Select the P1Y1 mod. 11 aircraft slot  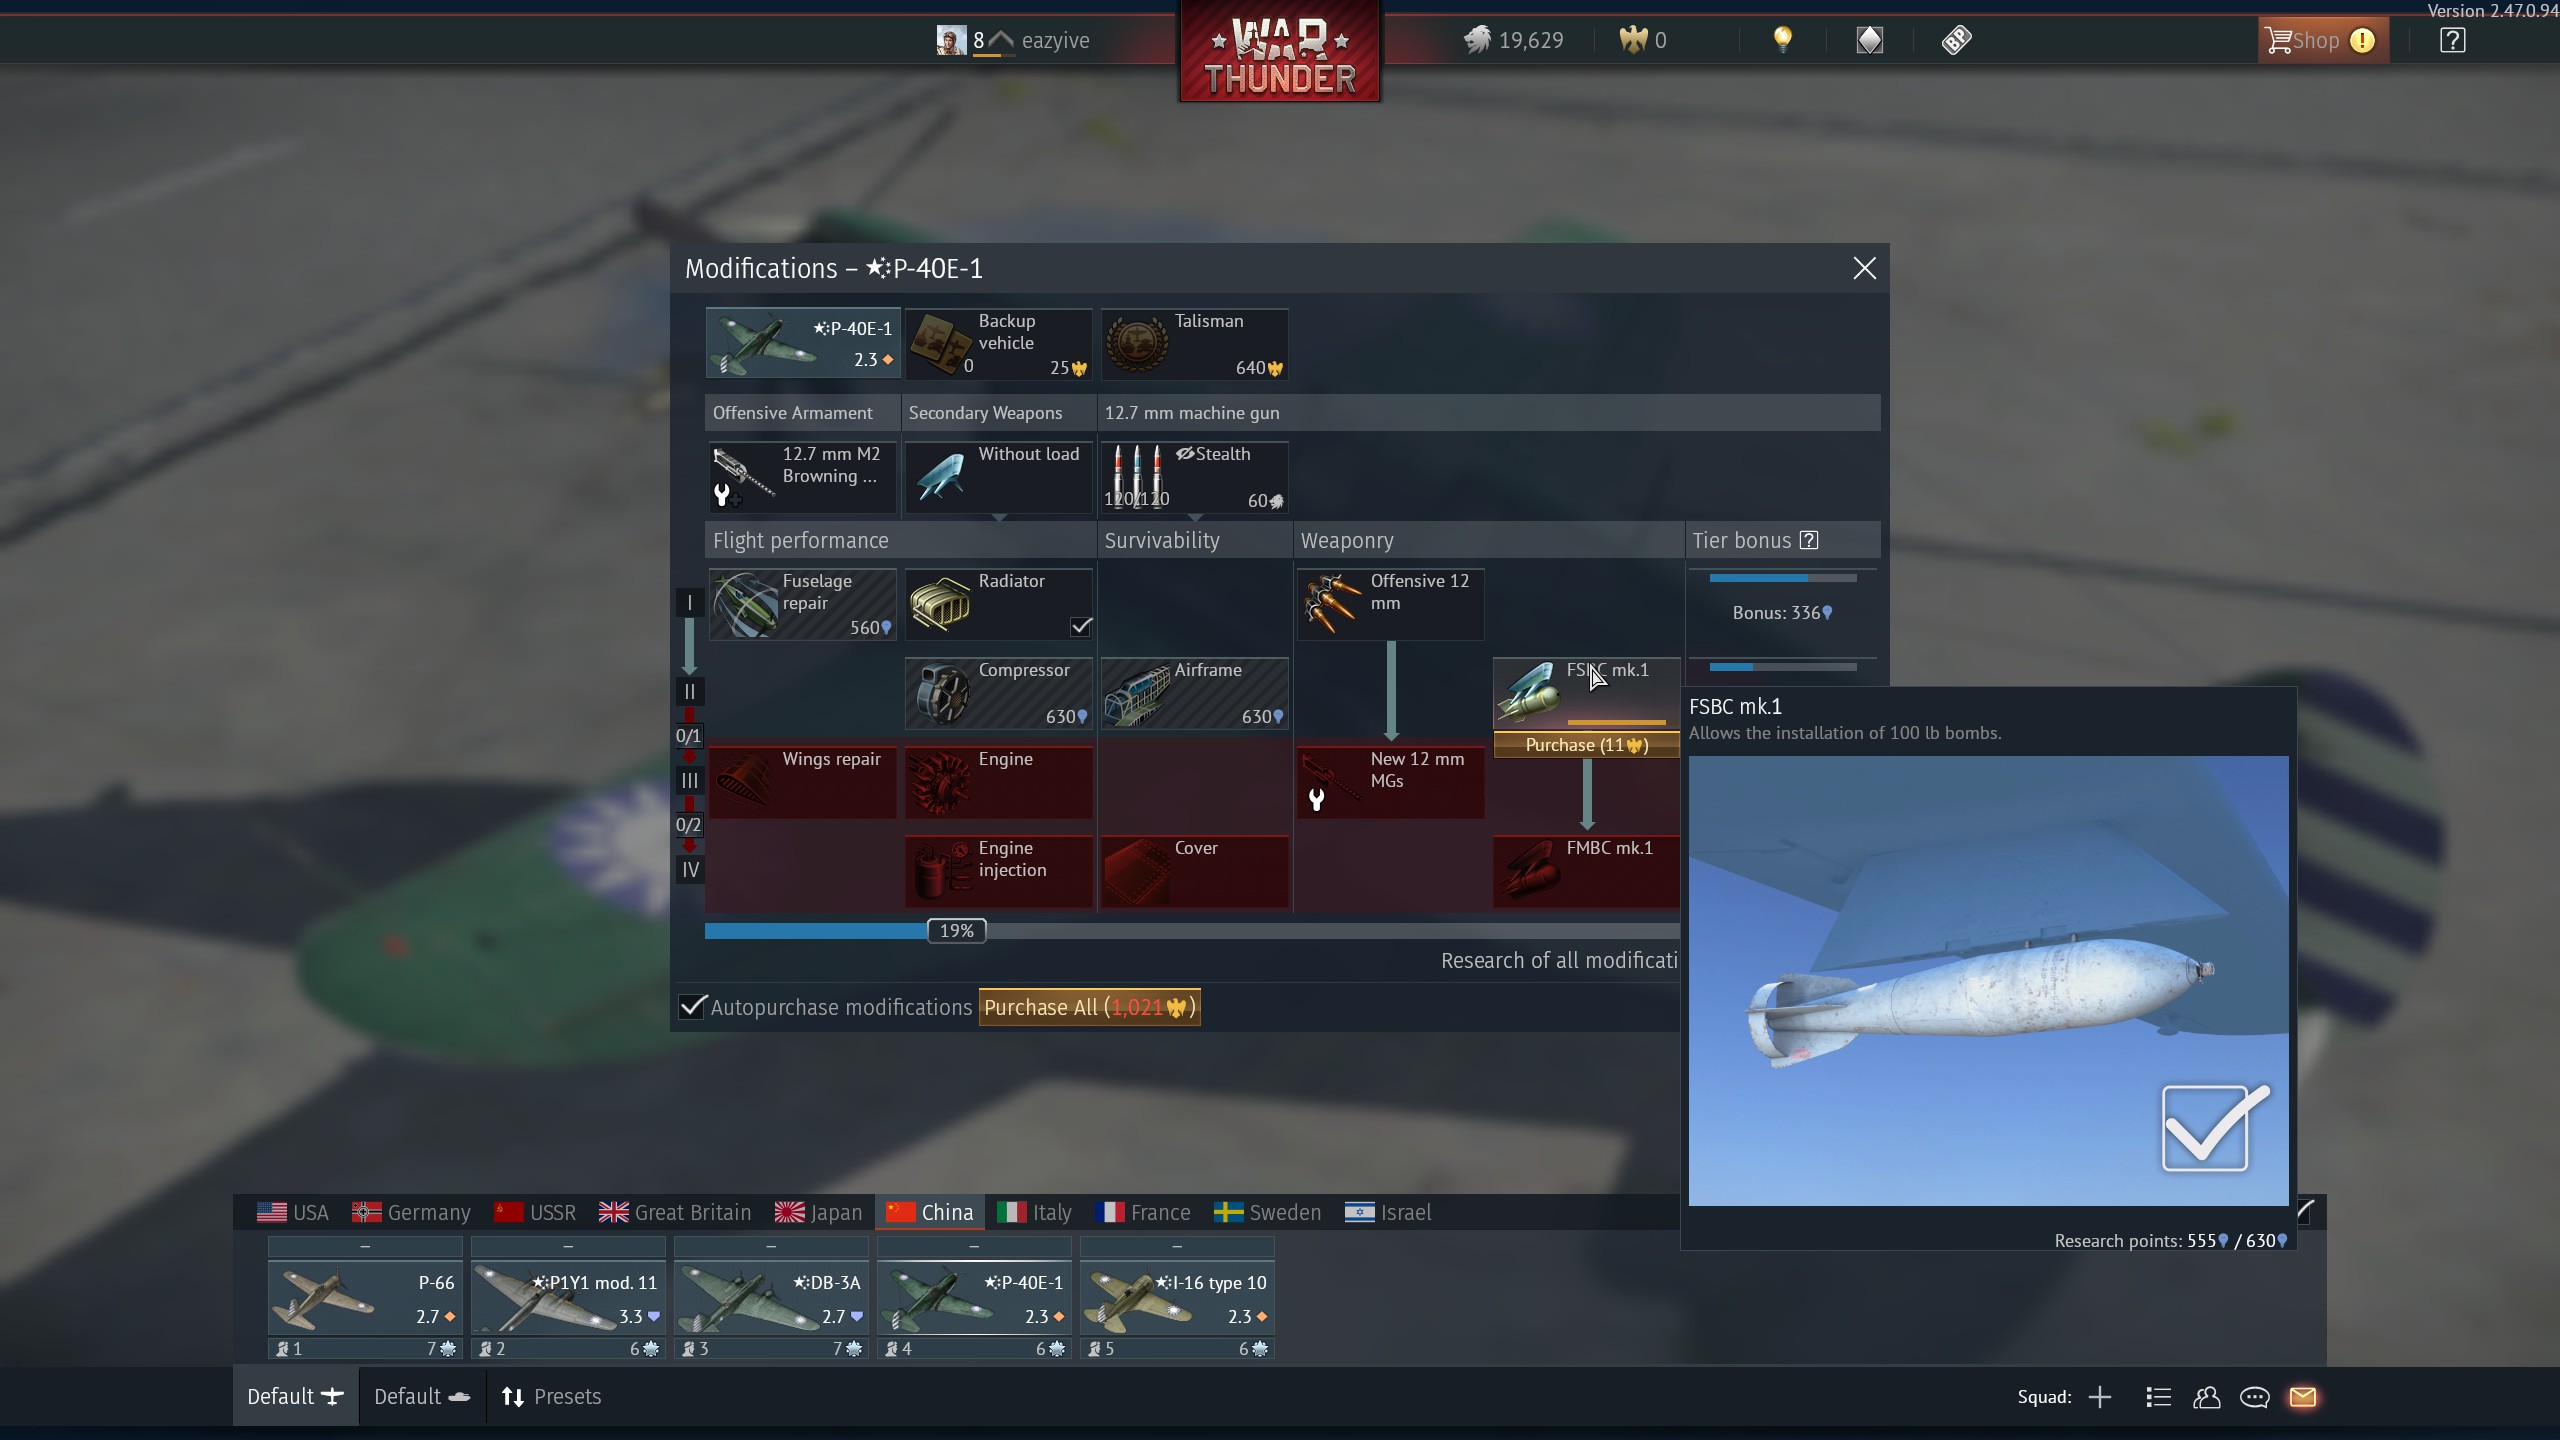tap(568, 1299)
